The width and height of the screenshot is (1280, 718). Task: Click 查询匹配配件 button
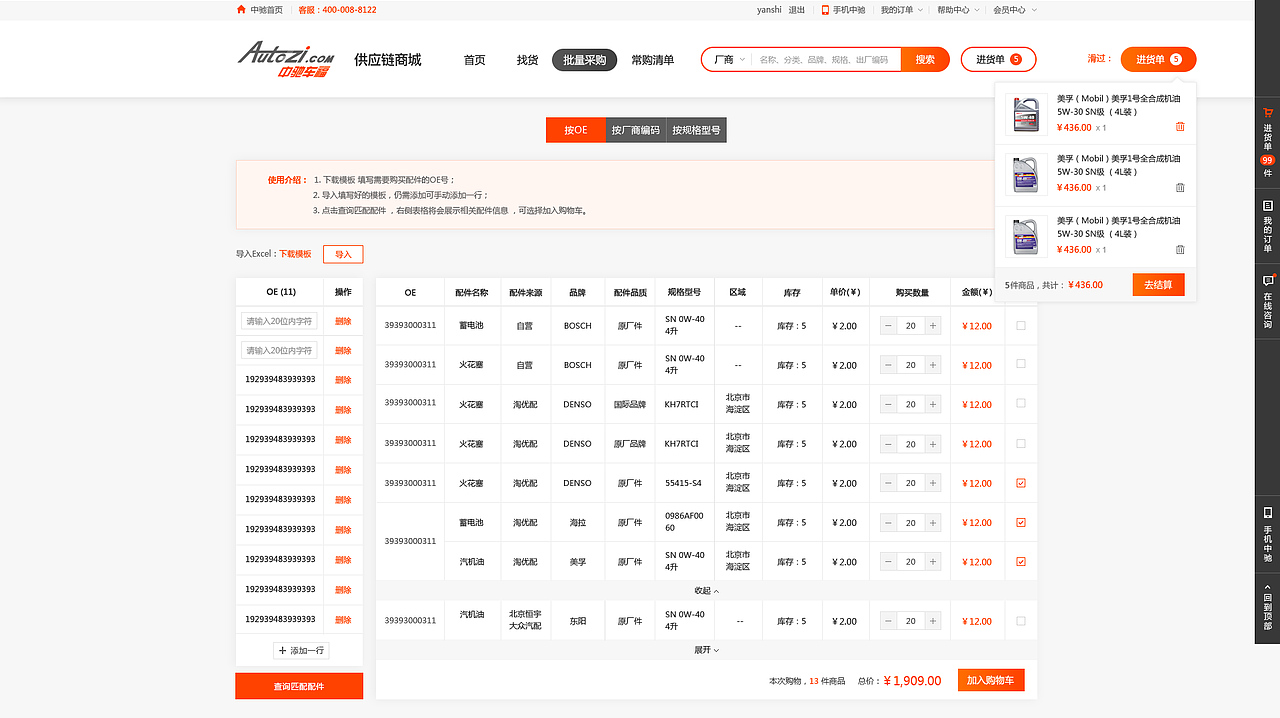[299, 686]
